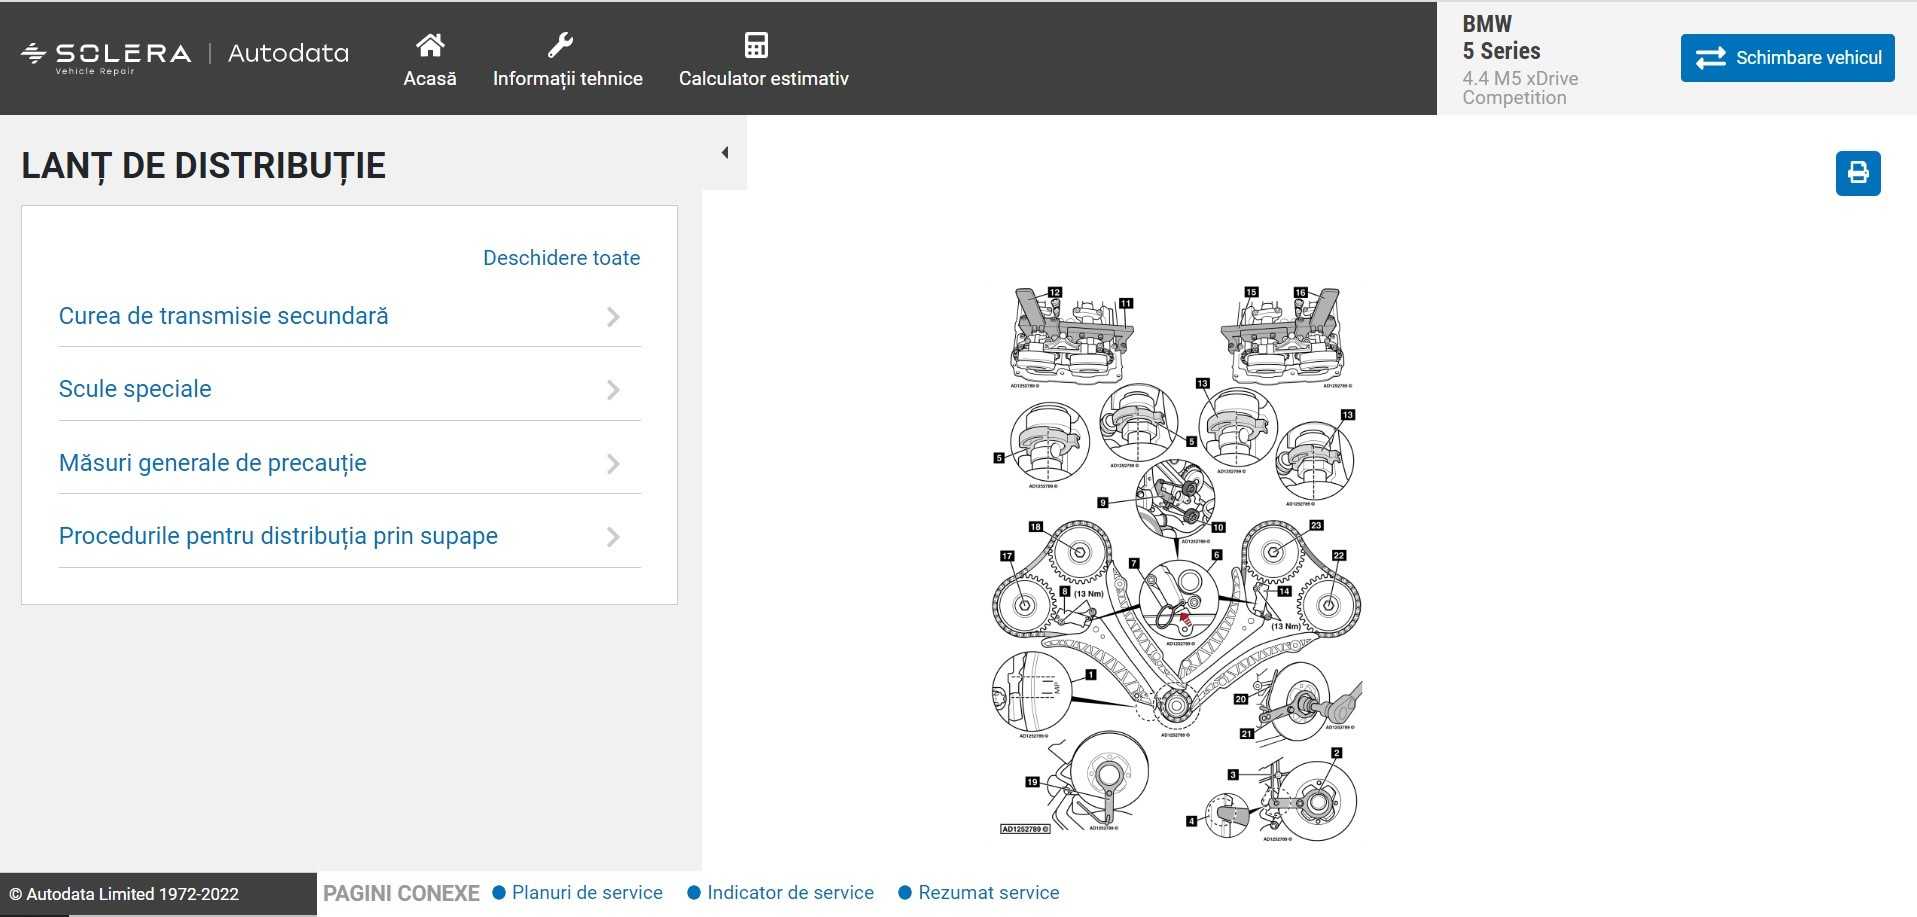Screen dimensions: 1917x917
Task: Expand Procedurile pentru distribuția prin supape chevron
Action: (613, 537)
